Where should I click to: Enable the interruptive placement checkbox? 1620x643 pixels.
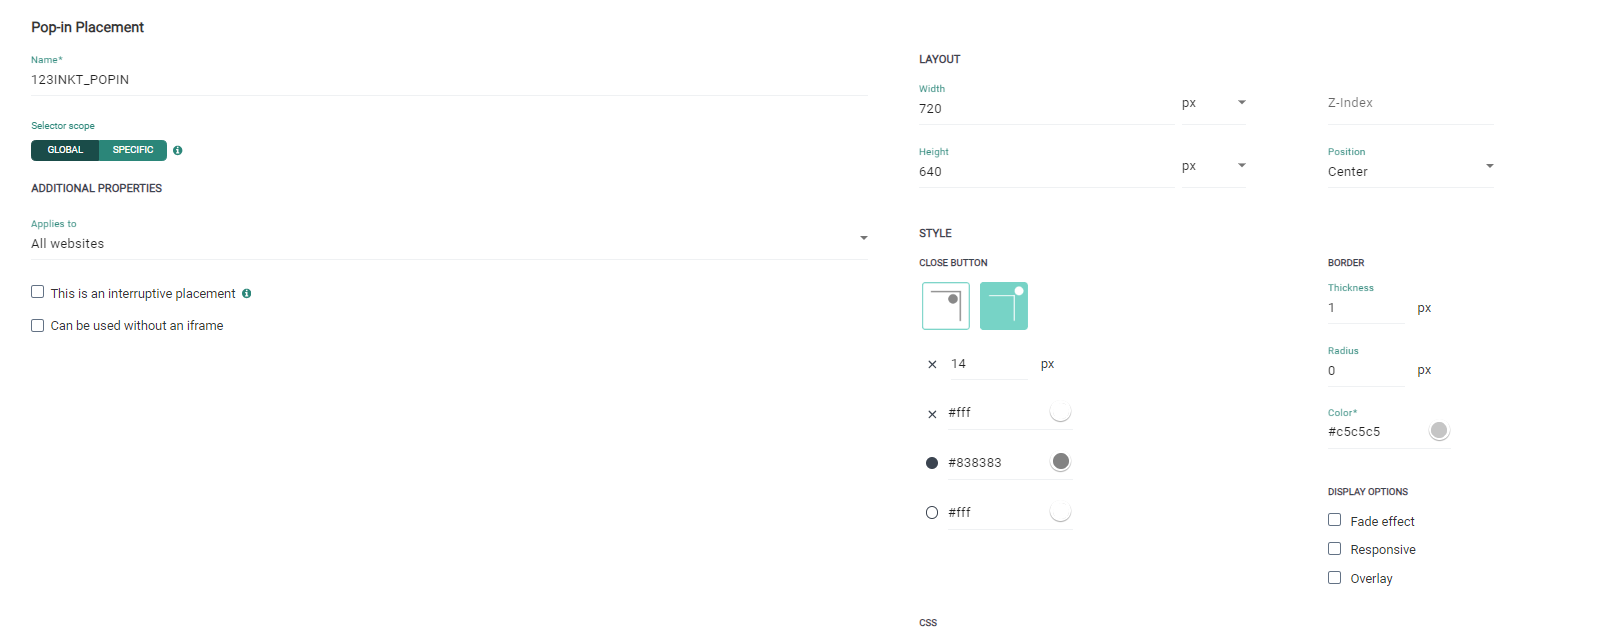click(x=38, y=292)
